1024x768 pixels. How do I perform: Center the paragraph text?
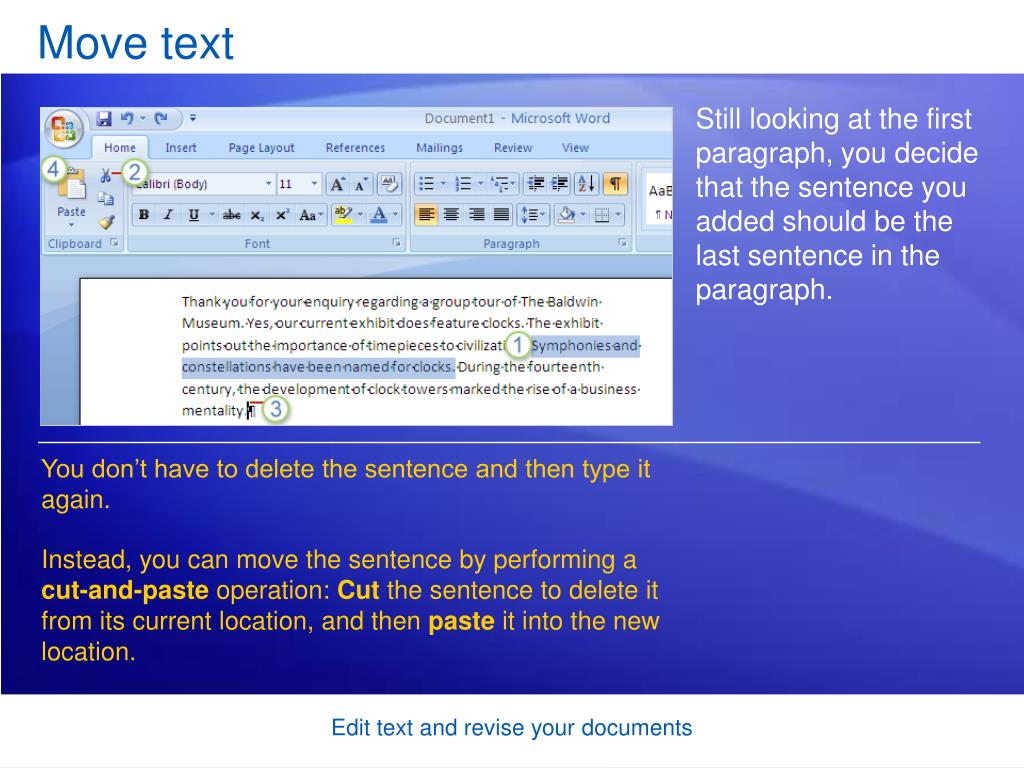(451, 214)
